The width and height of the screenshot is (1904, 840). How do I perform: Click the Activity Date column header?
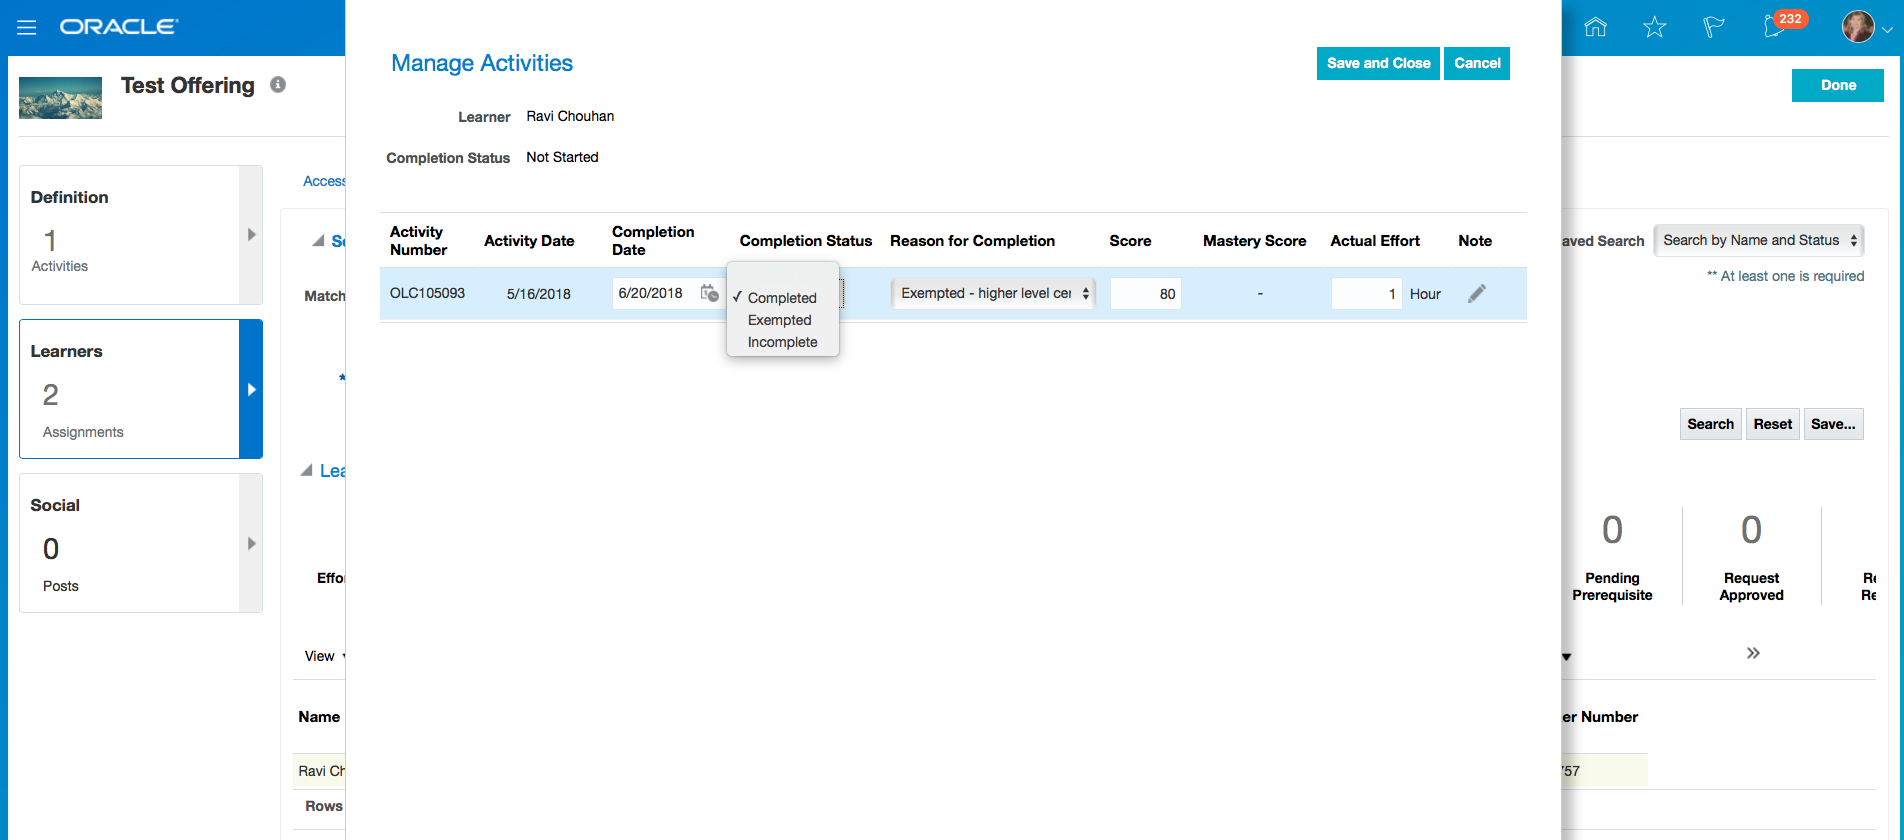[529, 241]
